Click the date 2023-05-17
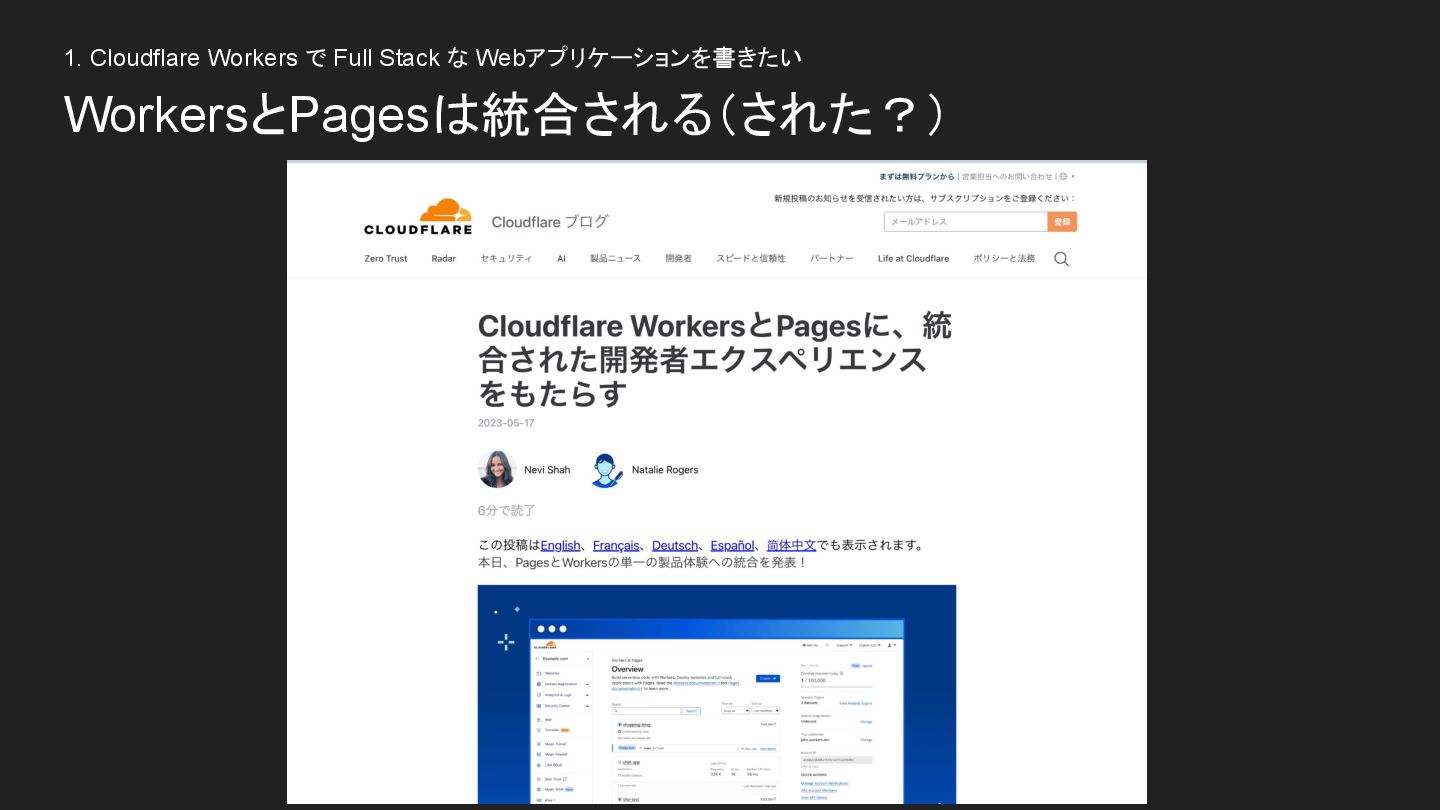The height and width of the screenshot is (810, 1440). pos(506,423)
